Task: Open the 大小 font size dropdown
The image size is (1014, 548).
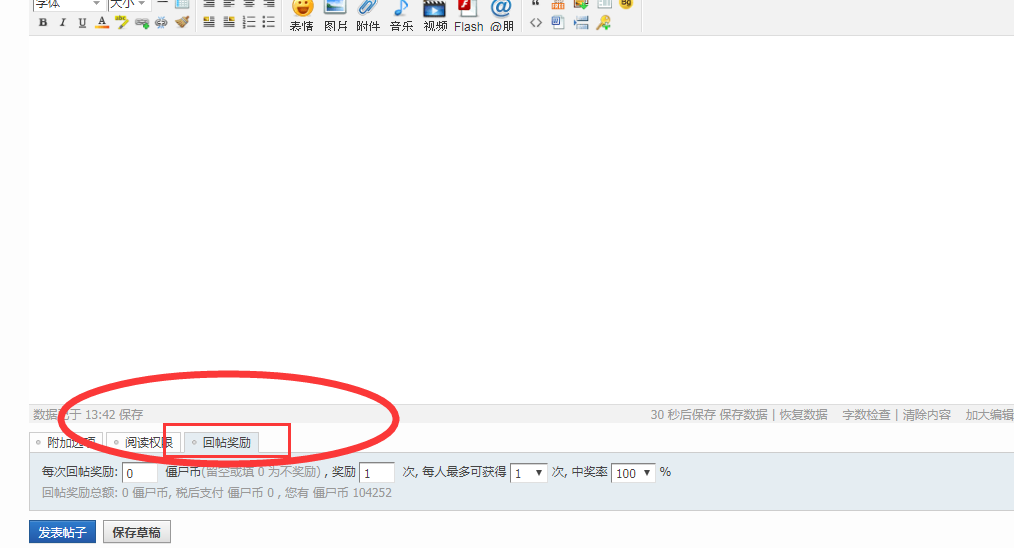Action: (129, 5)
